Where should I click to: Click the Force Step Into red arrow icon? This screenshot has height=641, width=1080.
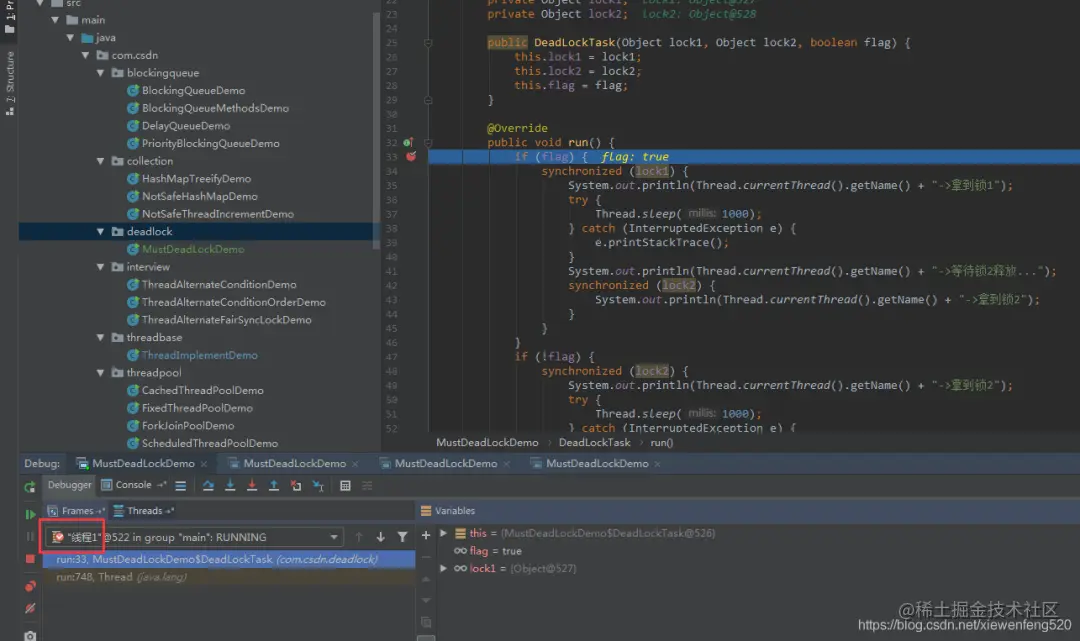pyautogui.click(x=252, y=485)
